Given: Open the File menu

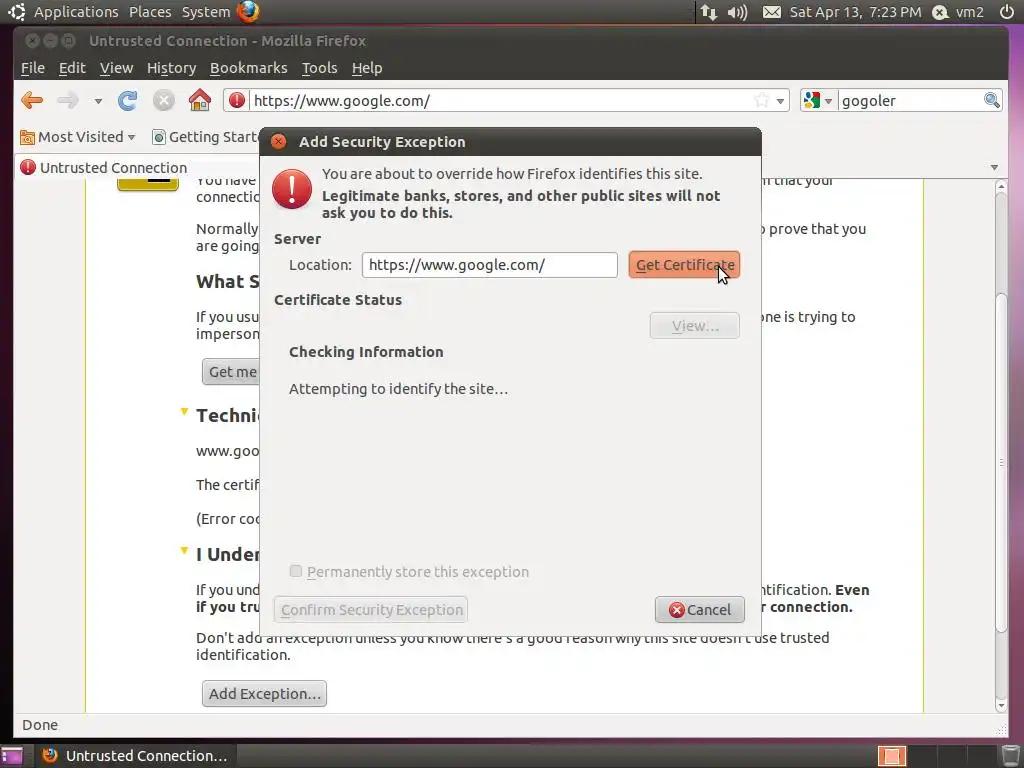Looking at the screenshot, I should tap(33, 68).
